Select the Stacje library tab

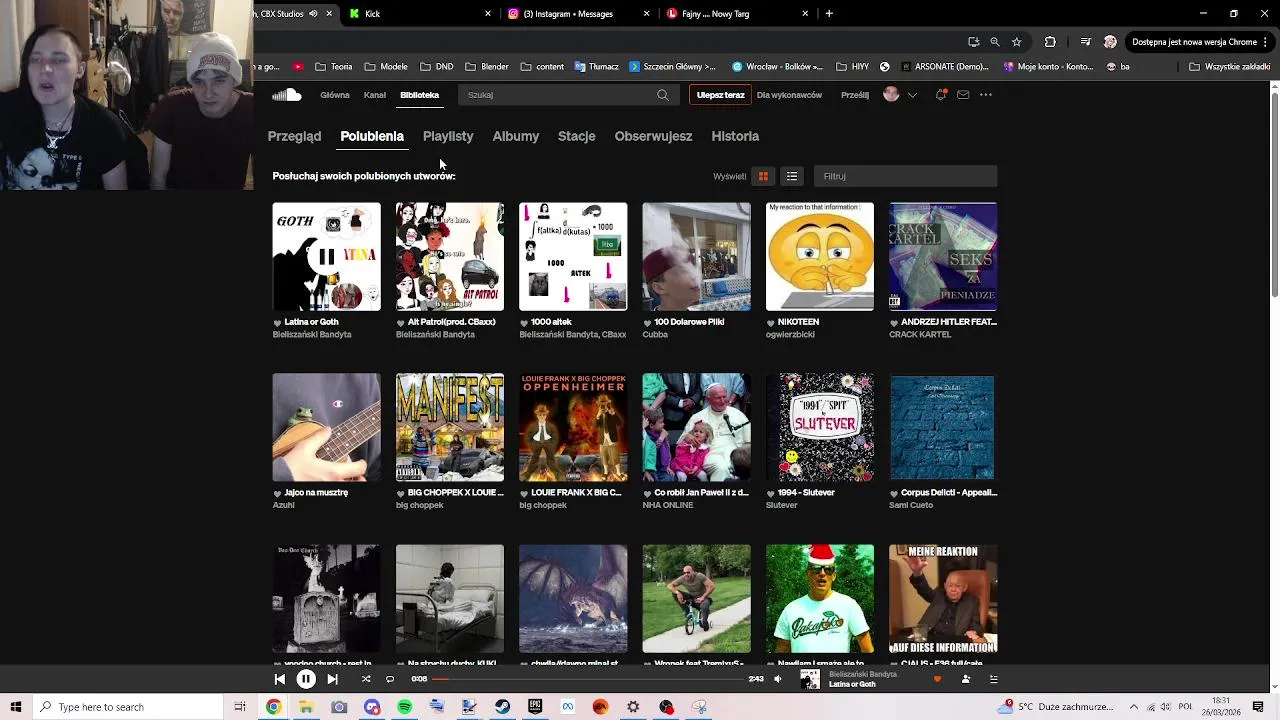click(x=577, y=136)
